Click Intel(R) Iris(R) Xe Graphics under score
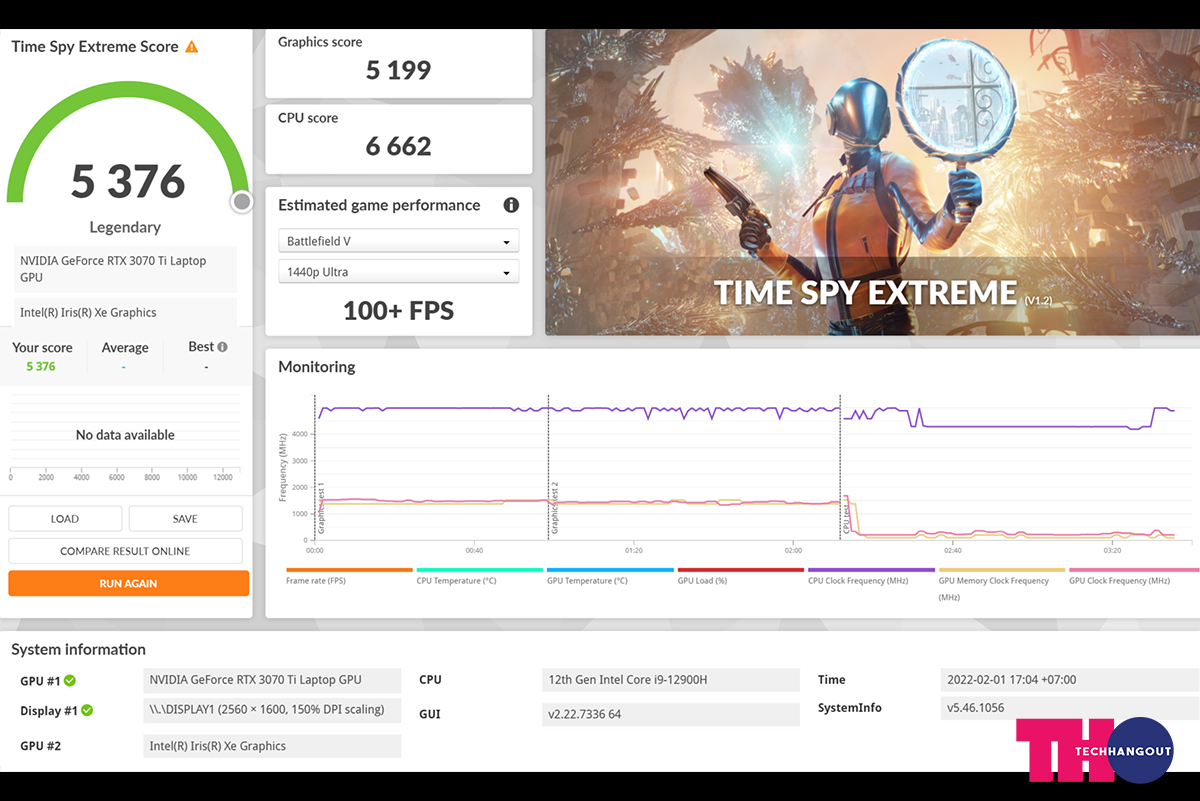 [x=126, y=312]
